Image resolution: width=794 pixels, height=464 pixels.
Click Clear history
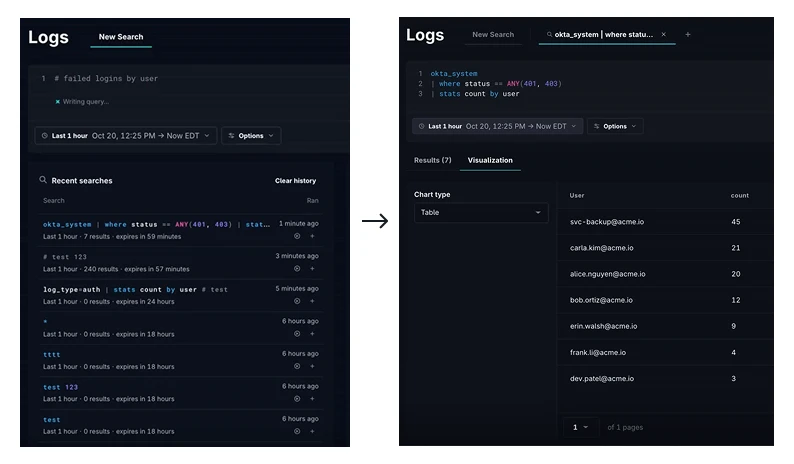(295, 181)
